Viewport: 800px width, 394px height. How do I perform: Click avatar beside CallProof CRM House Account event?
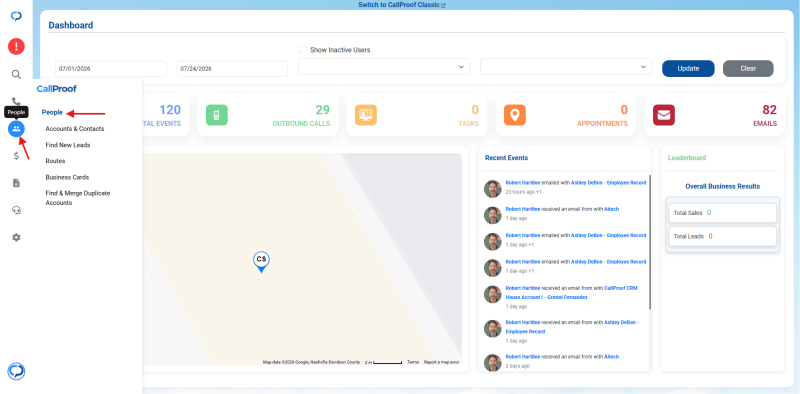492,294
